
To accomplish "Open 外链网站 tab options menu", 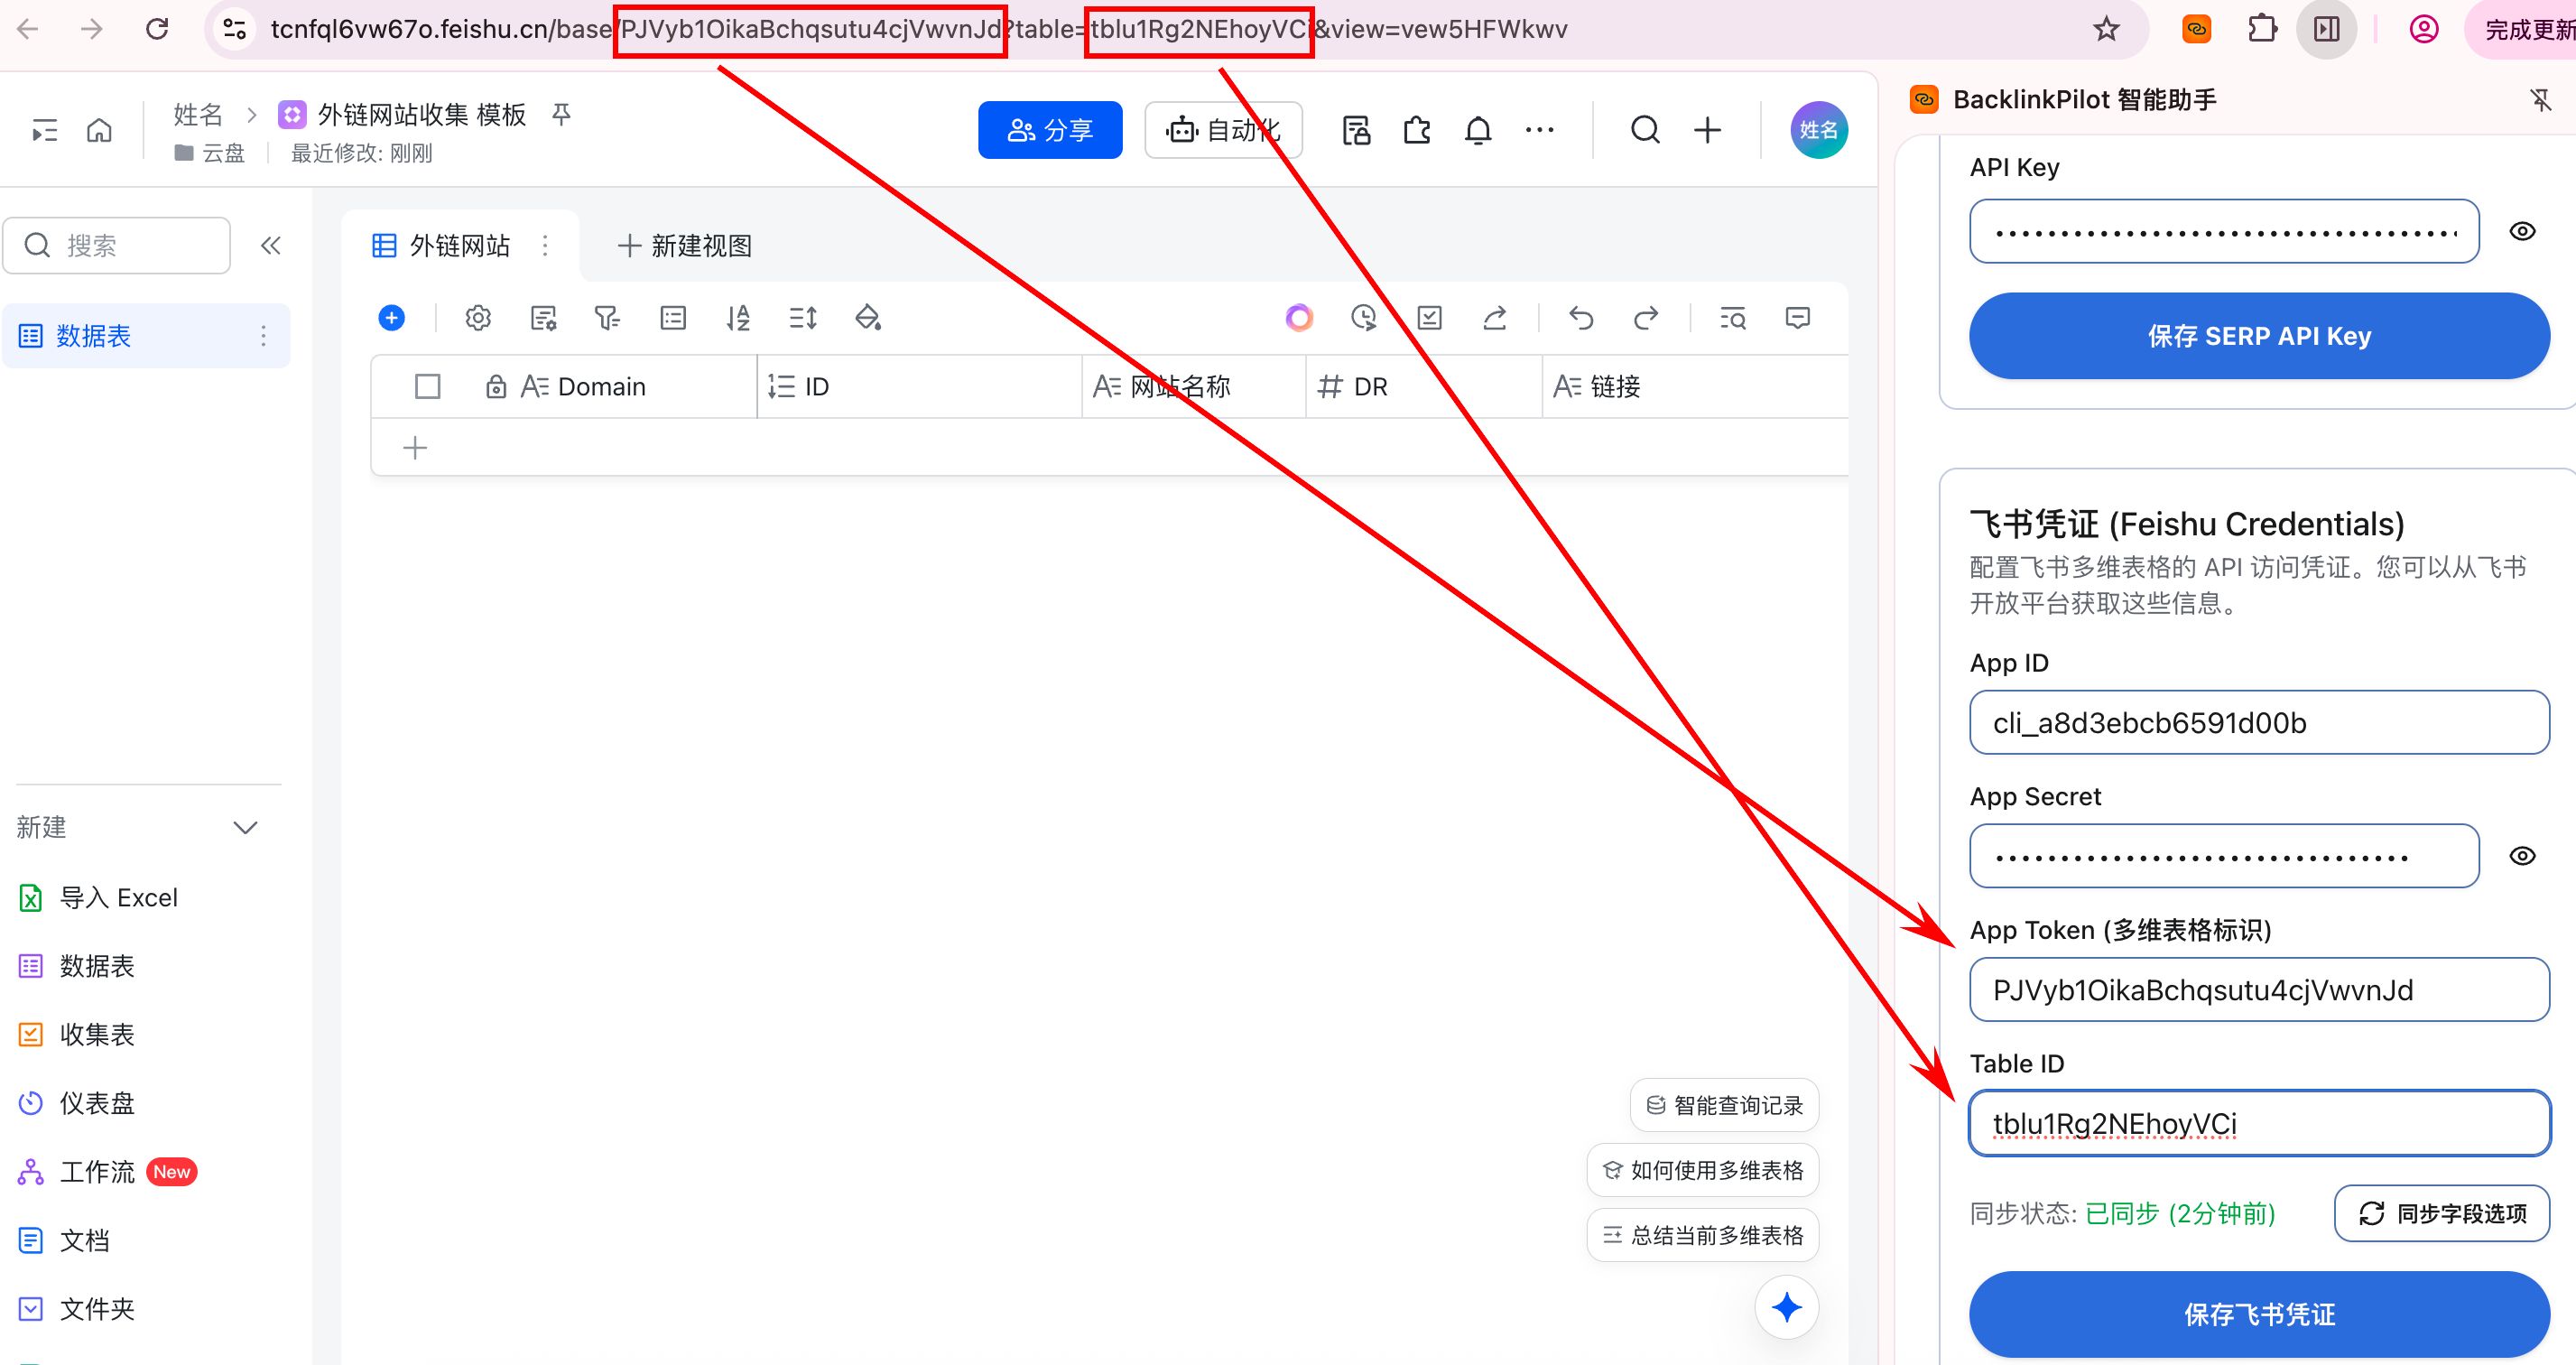I will [545, 246].
